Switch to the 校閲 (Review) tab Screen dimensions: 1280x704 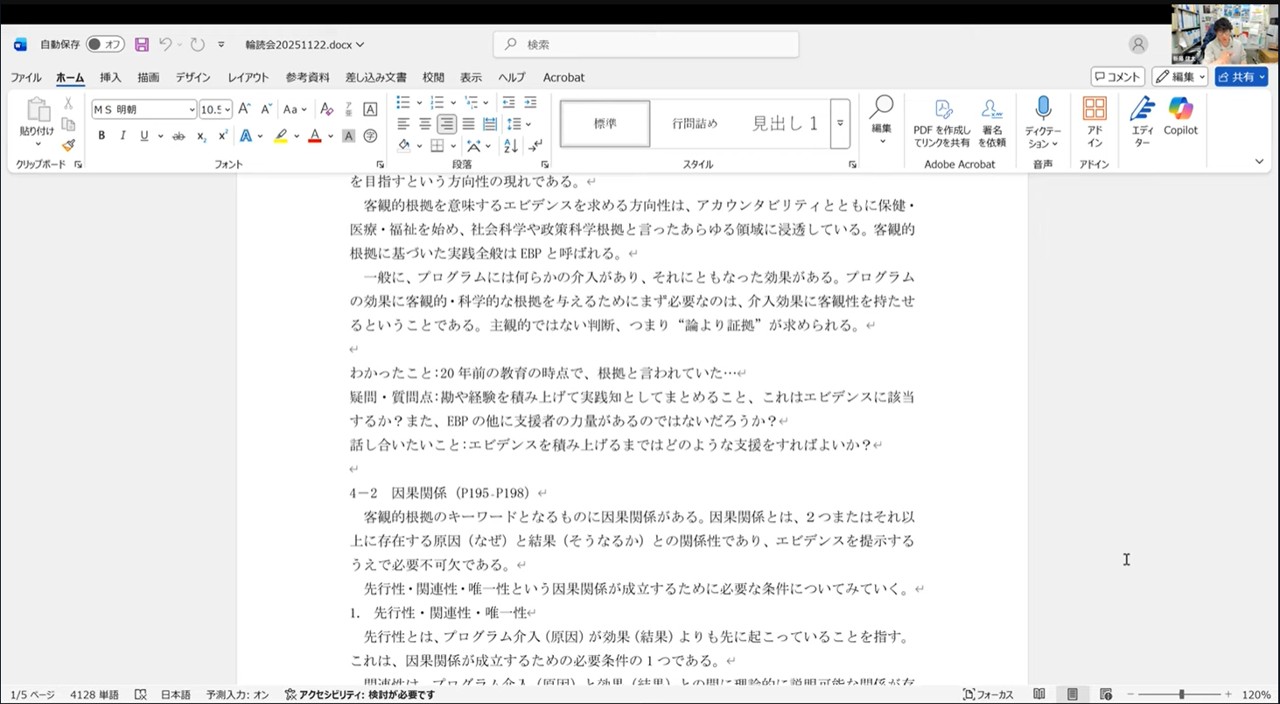[x=433, y=77]
